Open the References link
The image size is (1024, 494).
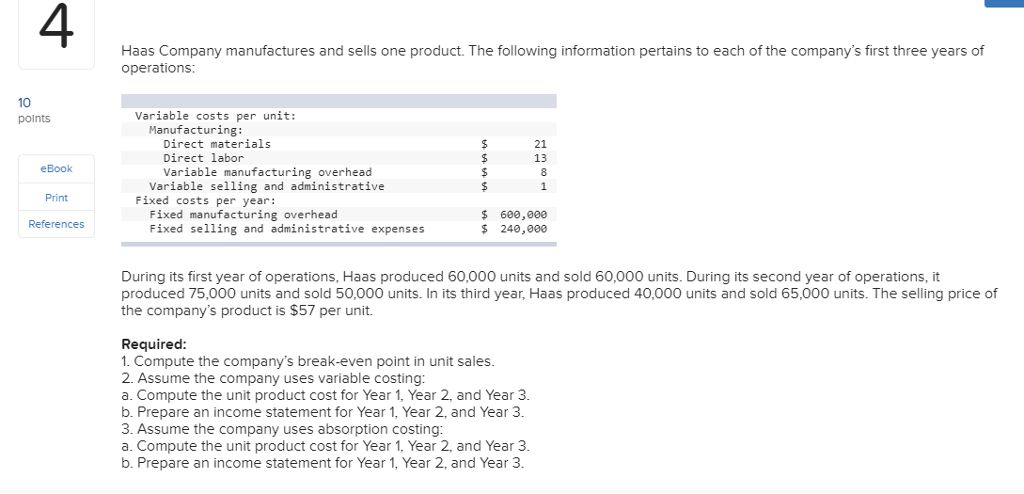click(x=56, y=224)
